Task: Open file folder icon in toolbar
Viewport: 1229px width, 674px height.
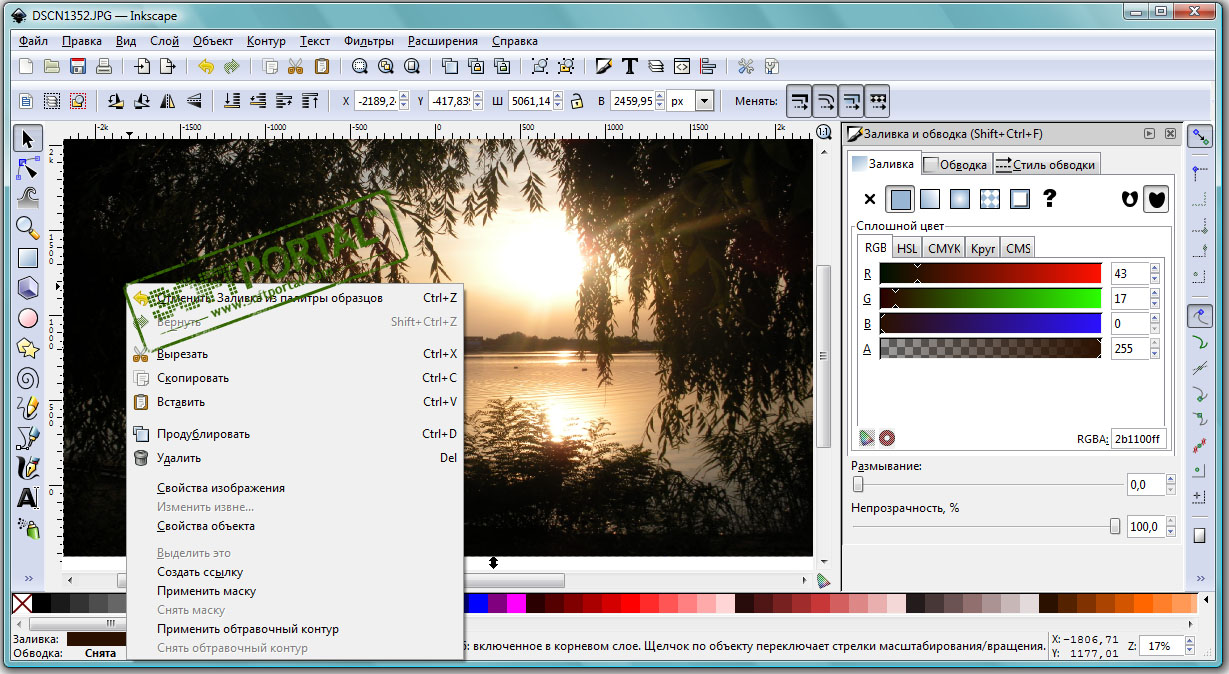Action: coord(52,67)
